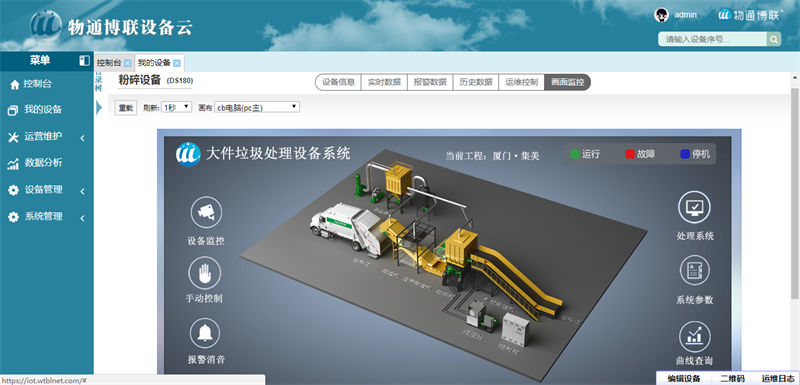Open 系统参数 document icon
Viewport: 800px width, 385px height.
click(694, 270)
